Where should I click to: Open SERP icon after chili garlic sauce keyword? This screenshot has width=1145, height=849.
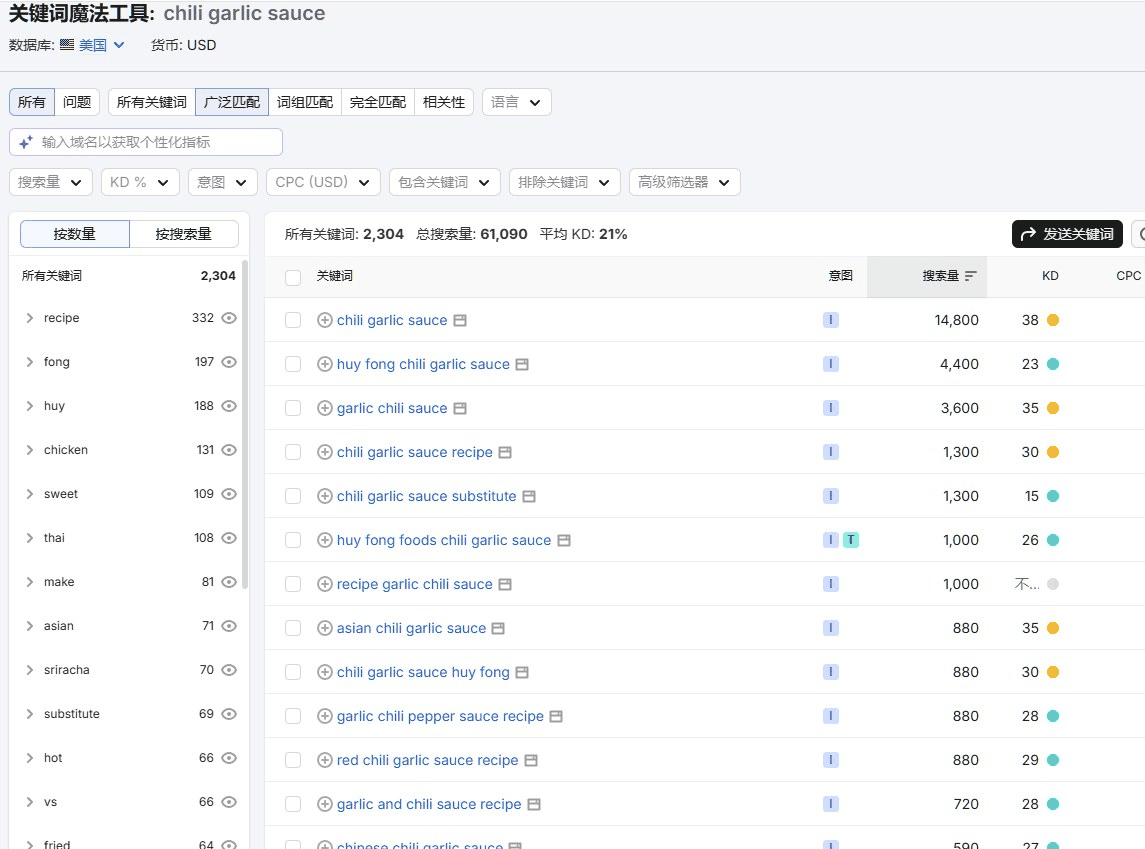(x=460, y=320)
